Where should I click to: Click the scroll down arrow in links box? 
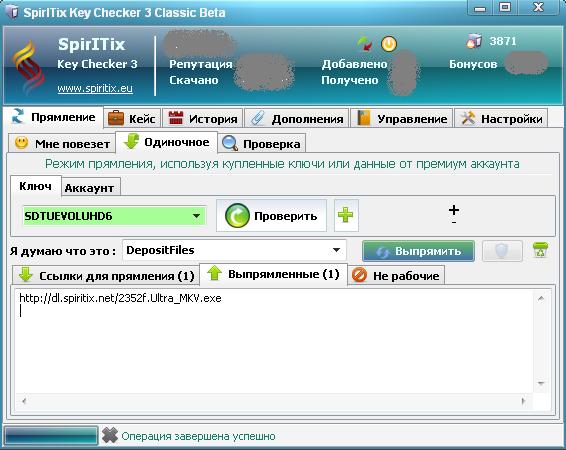point(541,383)
